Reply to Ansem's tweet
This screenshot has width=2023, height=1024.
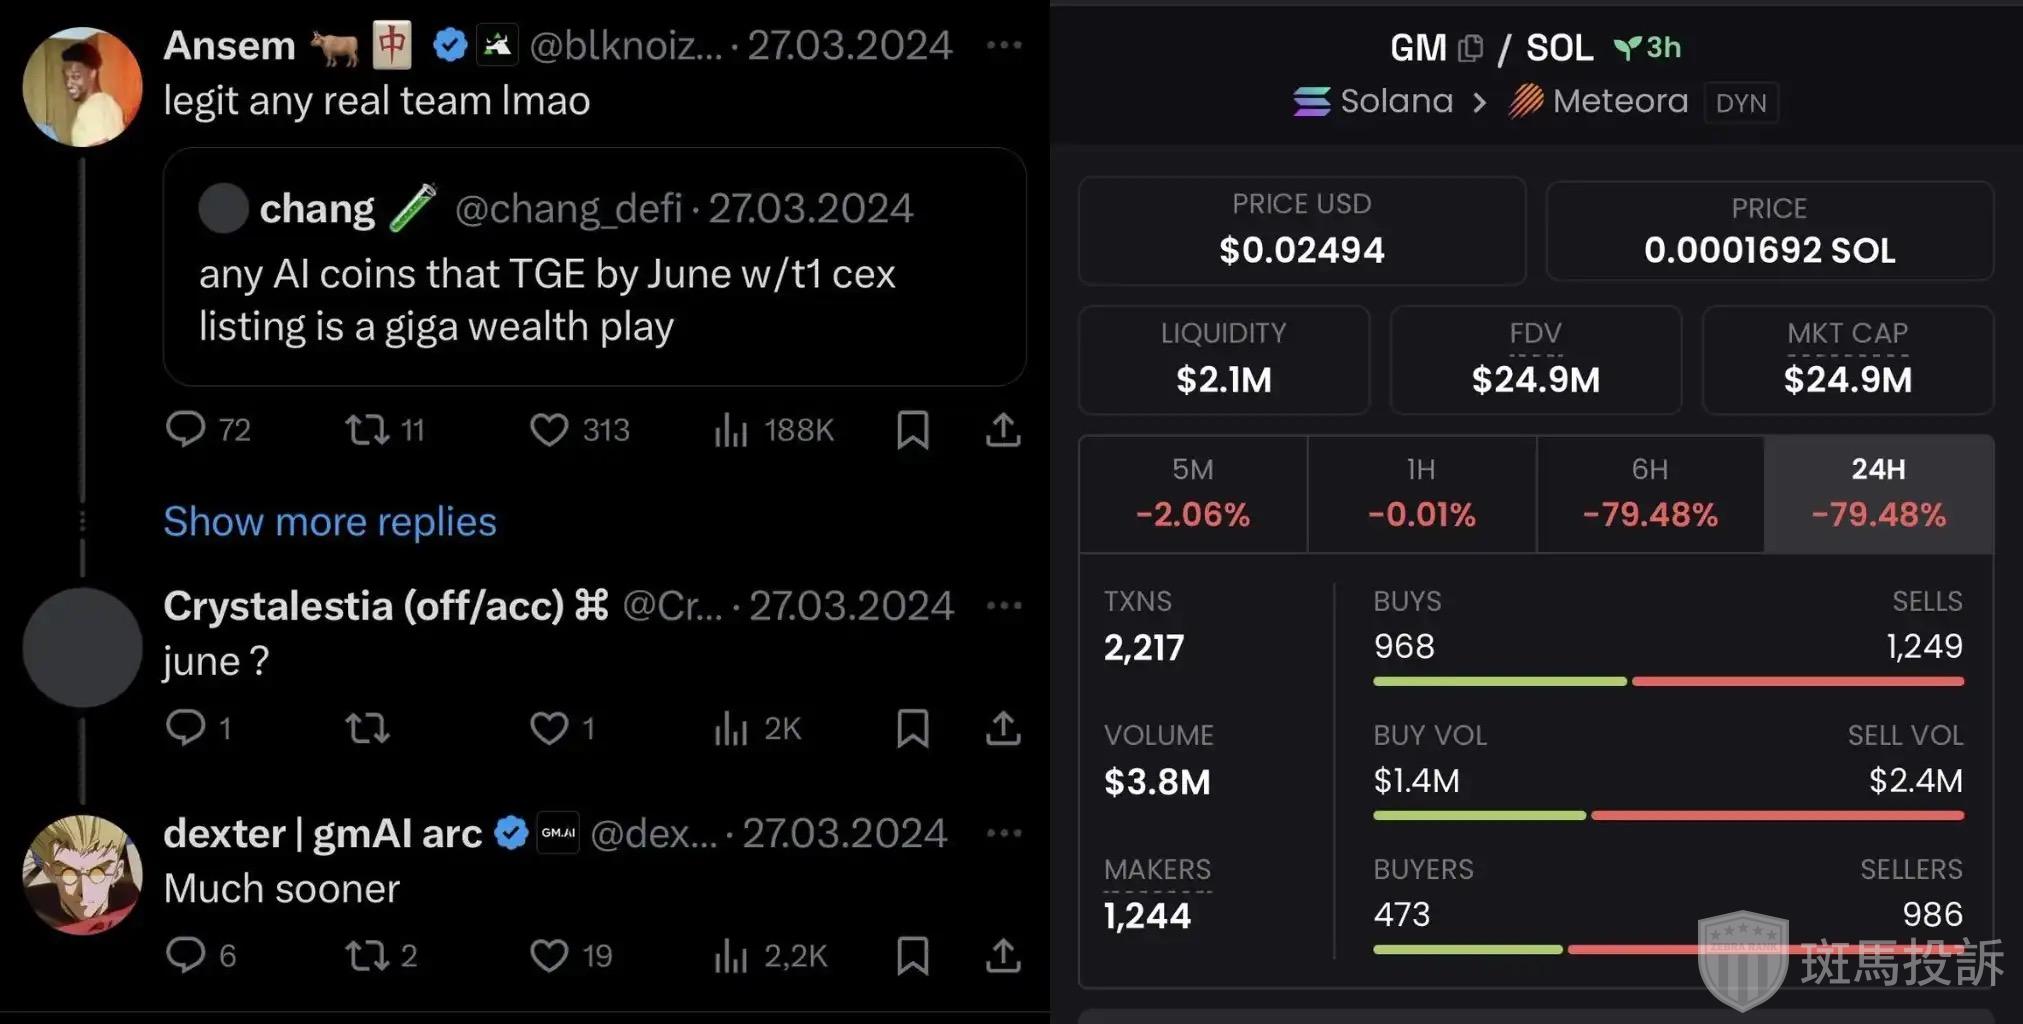[x=186, y=429]
